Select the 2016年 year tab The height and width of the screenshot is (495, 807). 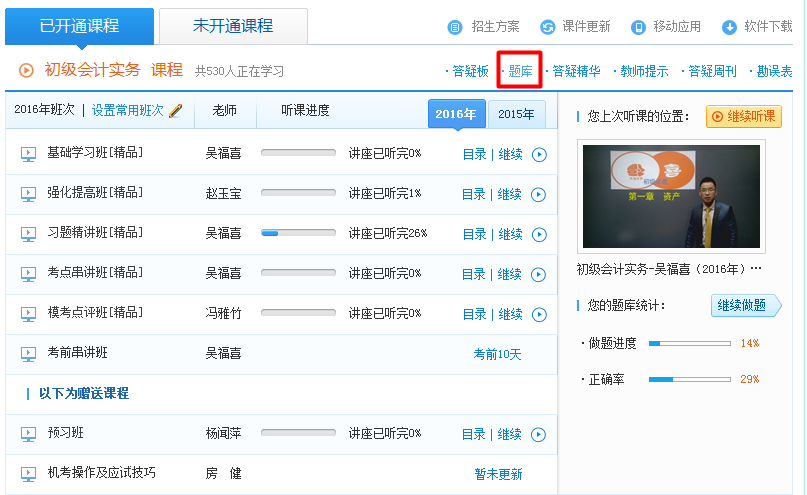pyautogui.click(x=456, y=114)
